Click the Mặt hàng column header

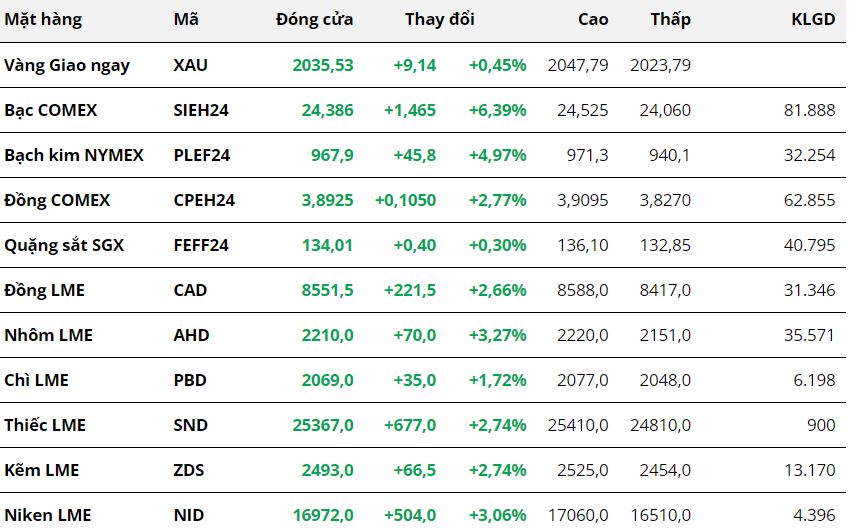43,19
